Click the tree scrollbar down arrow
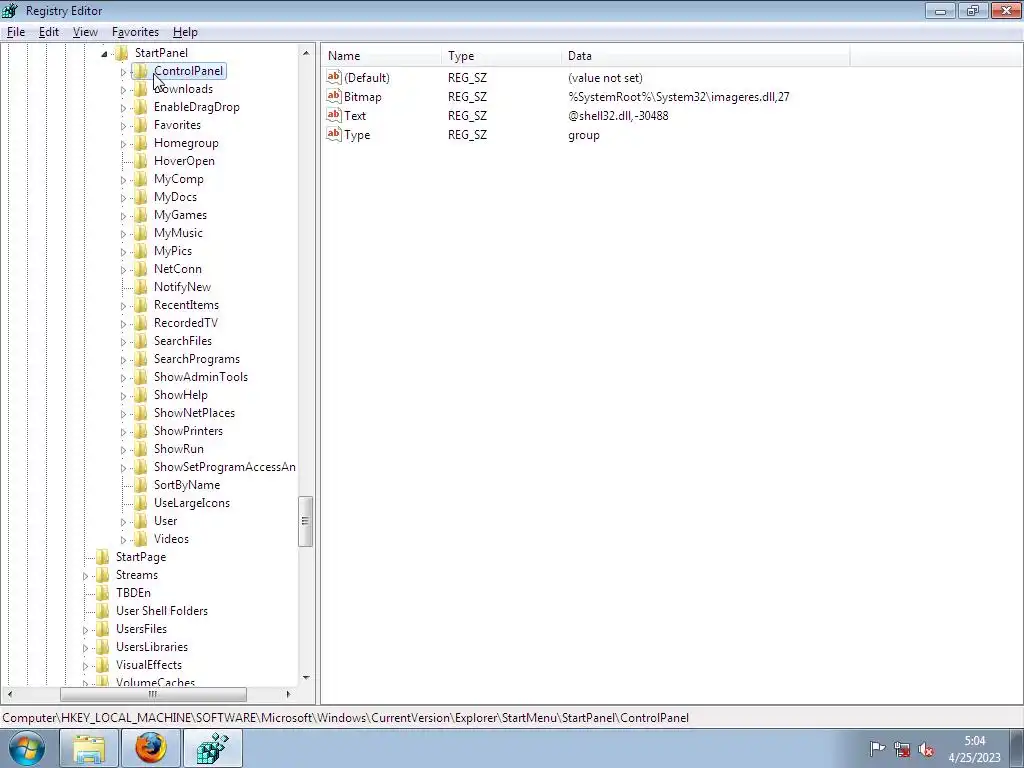 point(306,679)
